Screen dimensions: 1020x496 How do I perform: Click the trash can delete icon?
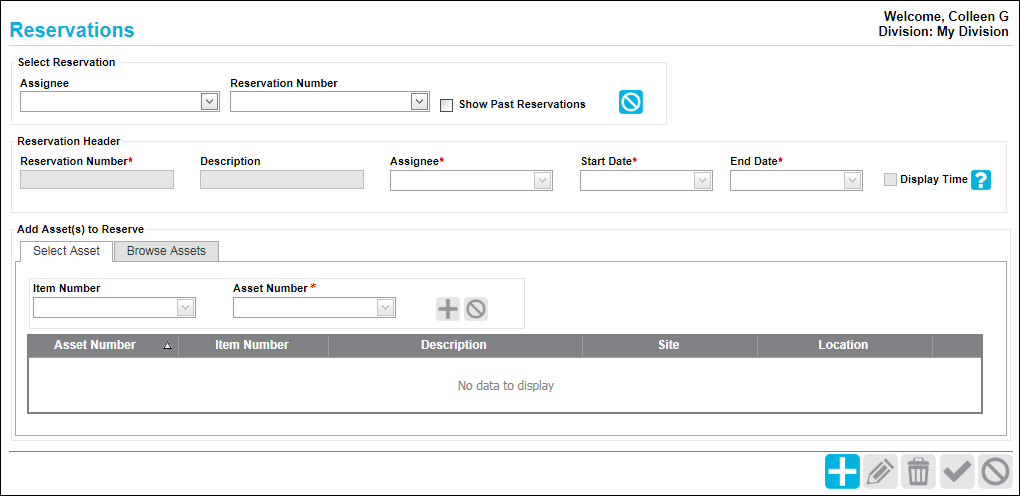[919, 471]
